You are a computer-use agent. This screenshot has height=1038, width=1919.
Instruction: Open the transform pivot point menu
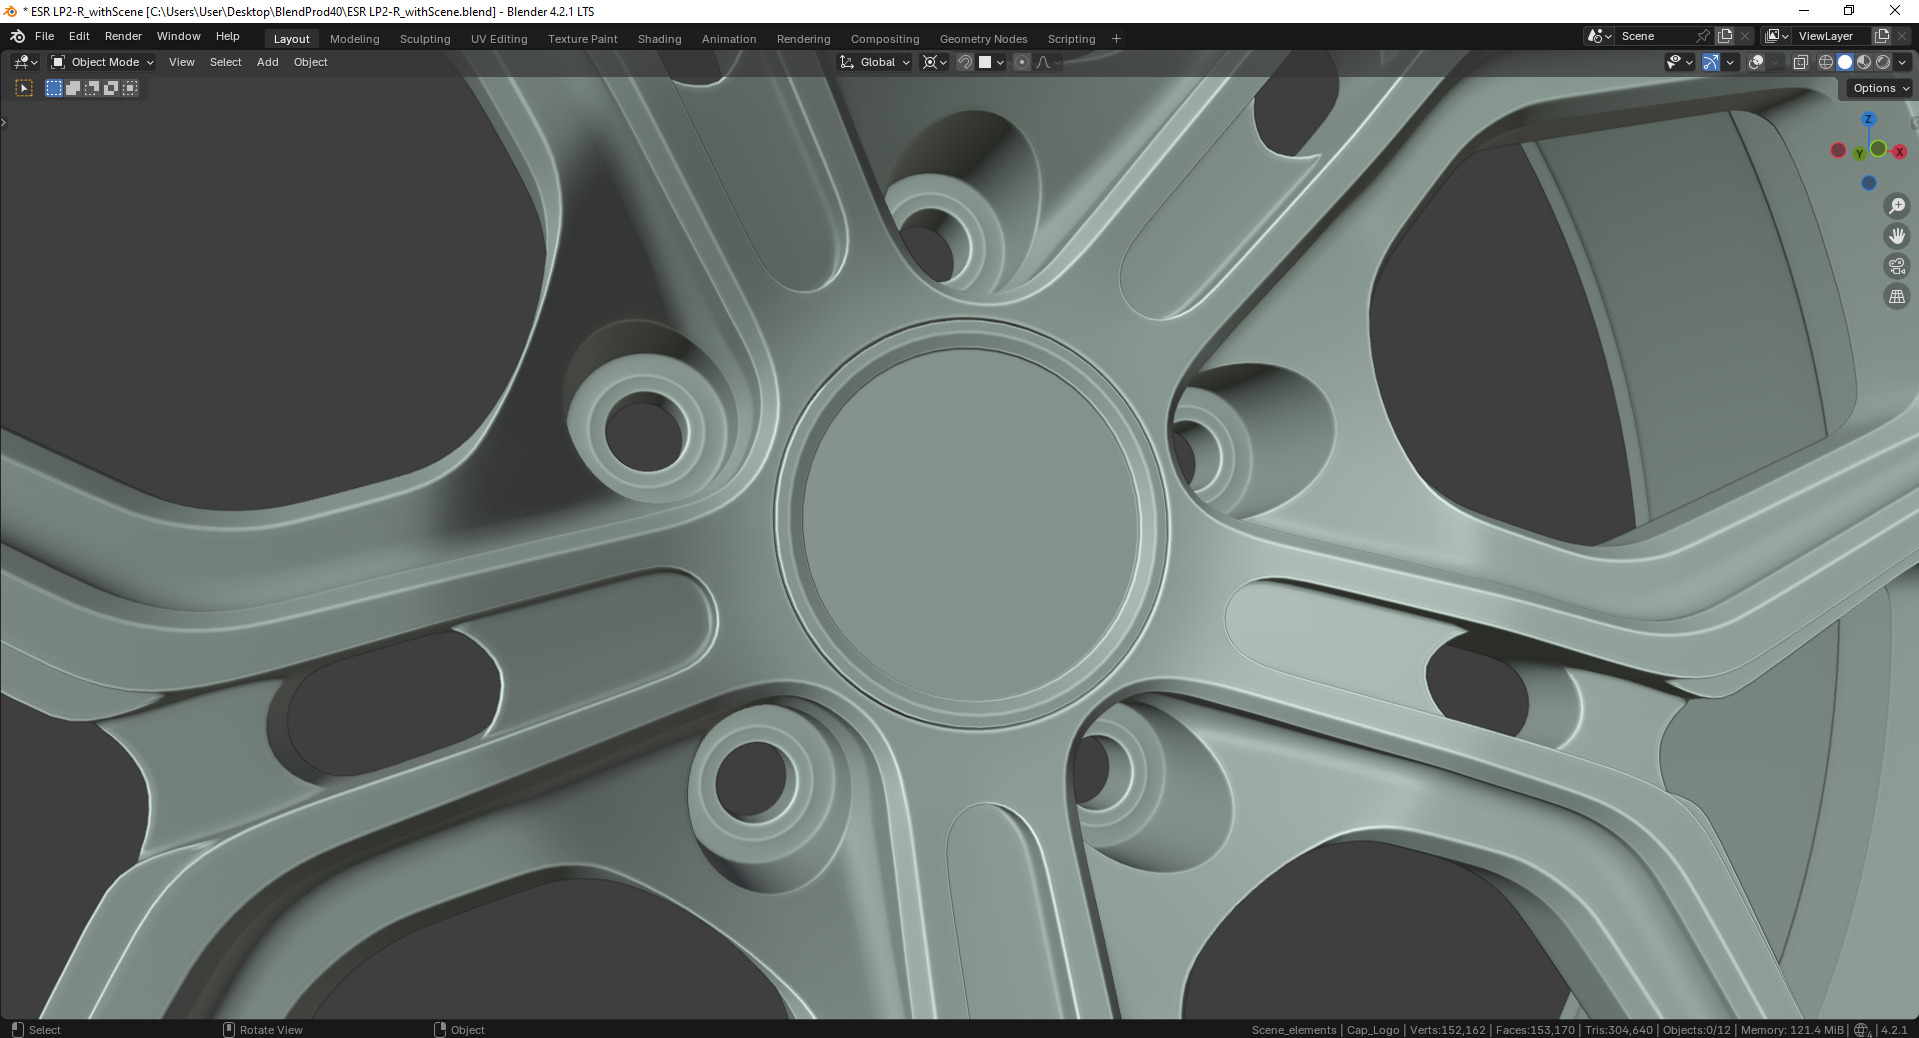tap(934, 62)
